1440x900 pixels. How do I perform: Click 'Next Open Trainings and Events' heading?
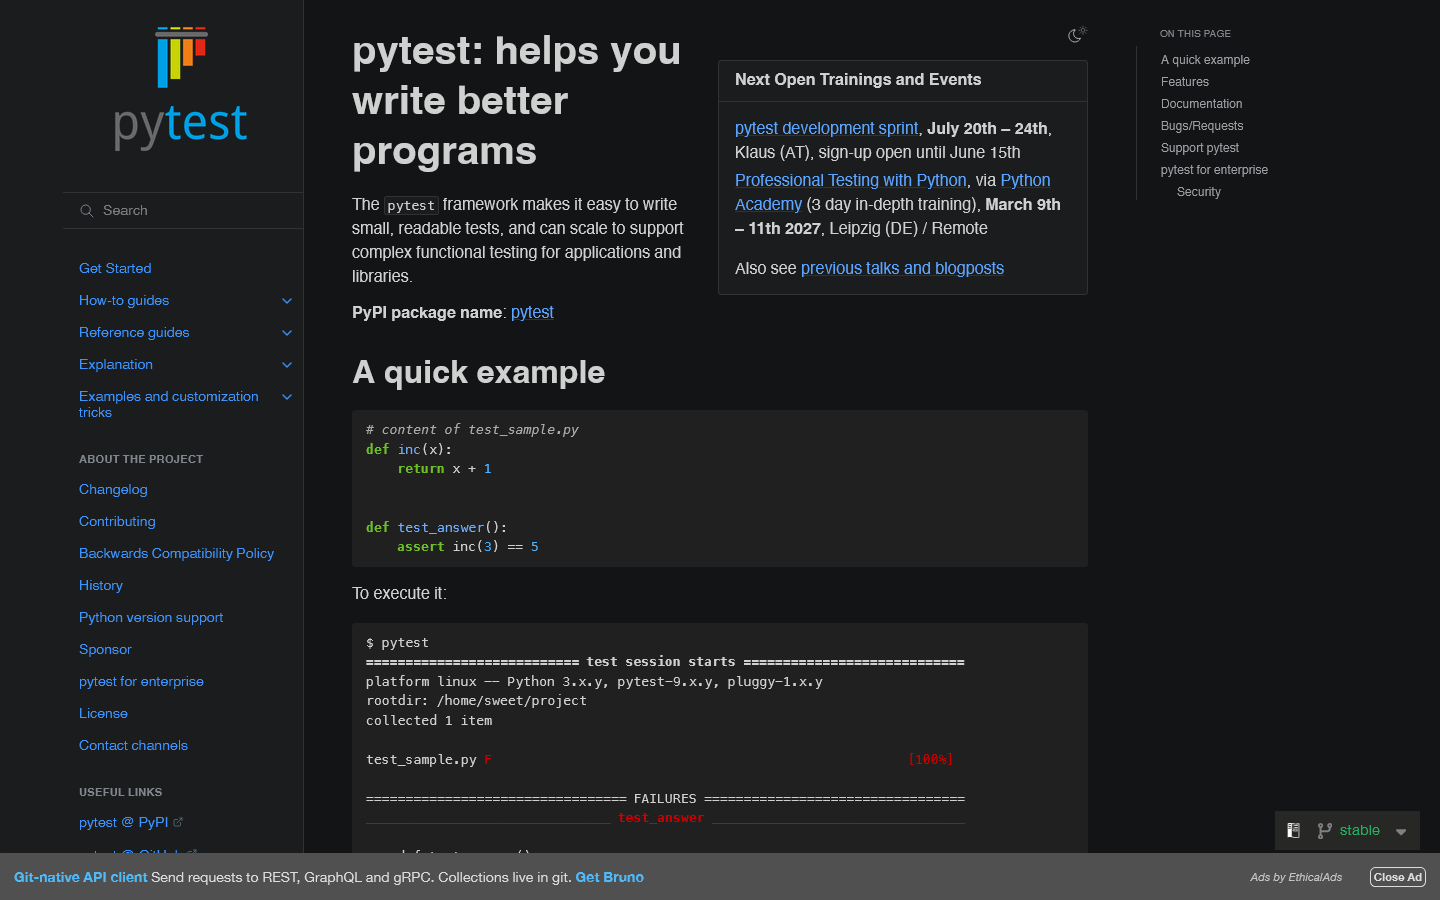click(x=858, y=79)
